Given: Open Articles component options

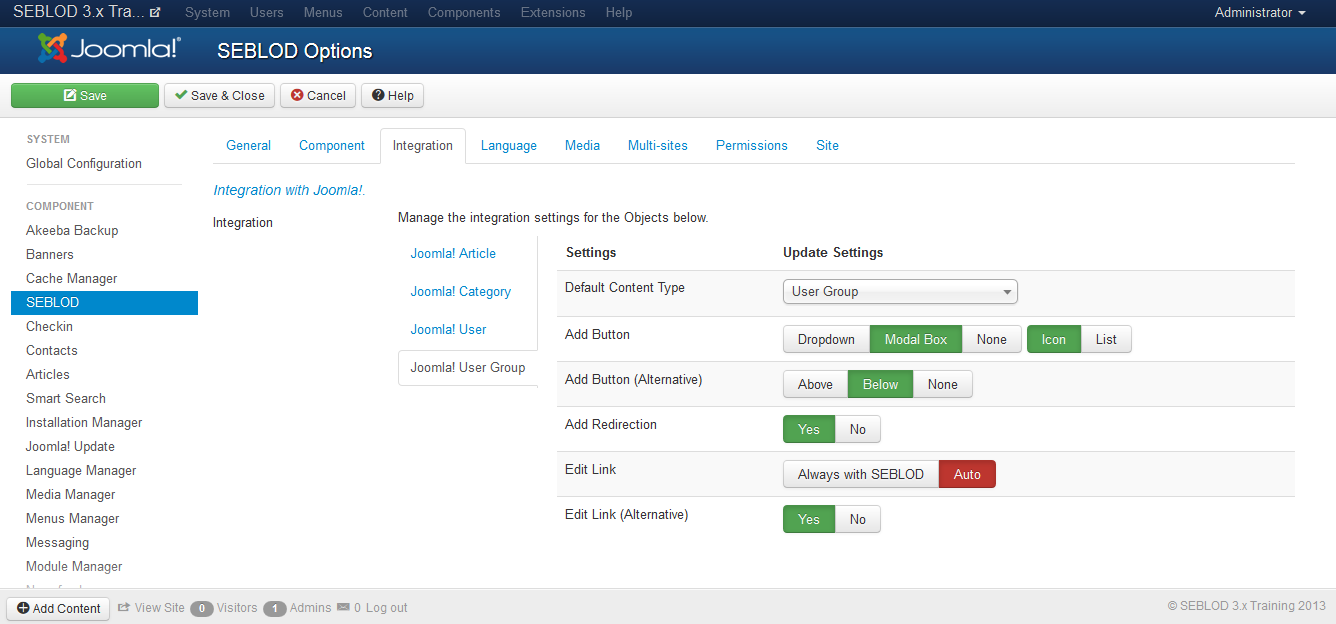Looking at the screenshot, I should (x=48, y=375).
